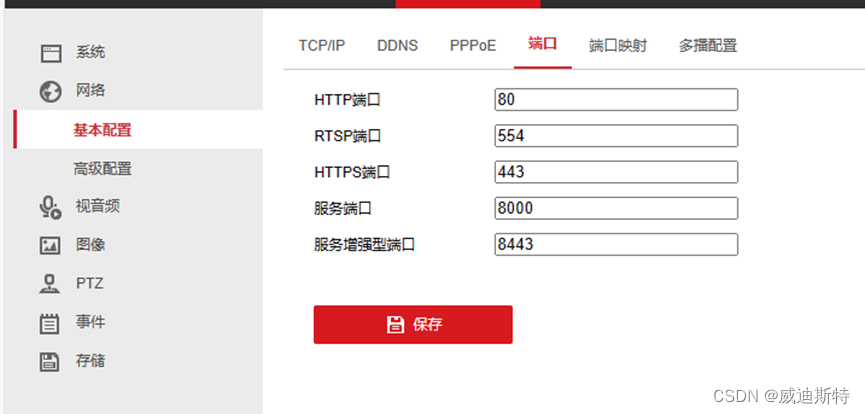Select the 端口 tab
This screenshot has width=865, height=414.
(543, 44)
